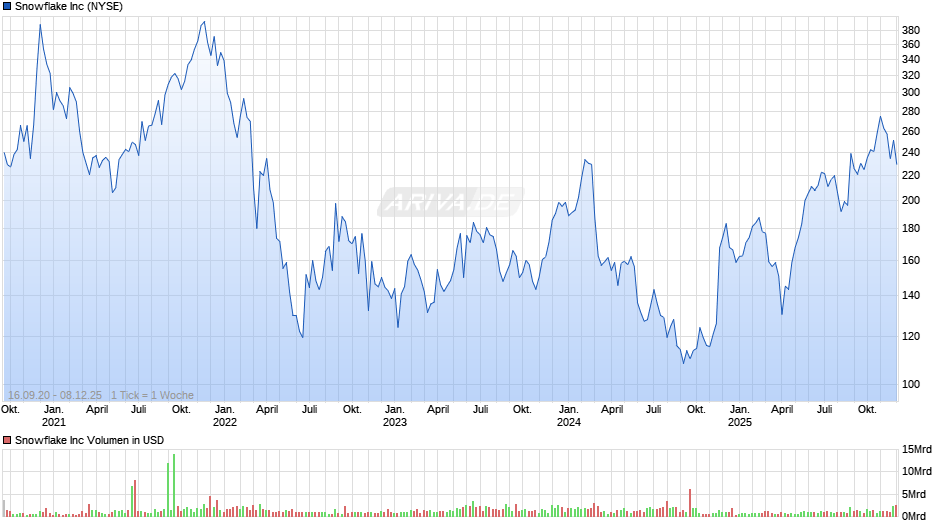Click the 120 price axis label
The height and width of the screenshot is (526, 940).
911,336
